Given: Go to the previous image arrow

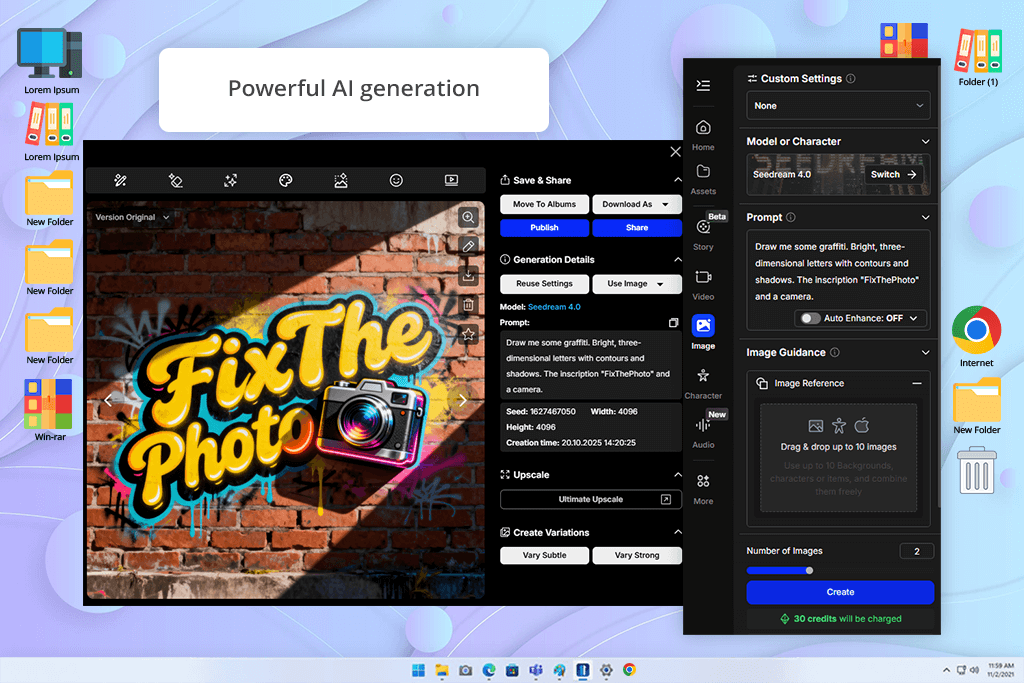Looking at the screenshot, I should [x=108, y=400].
